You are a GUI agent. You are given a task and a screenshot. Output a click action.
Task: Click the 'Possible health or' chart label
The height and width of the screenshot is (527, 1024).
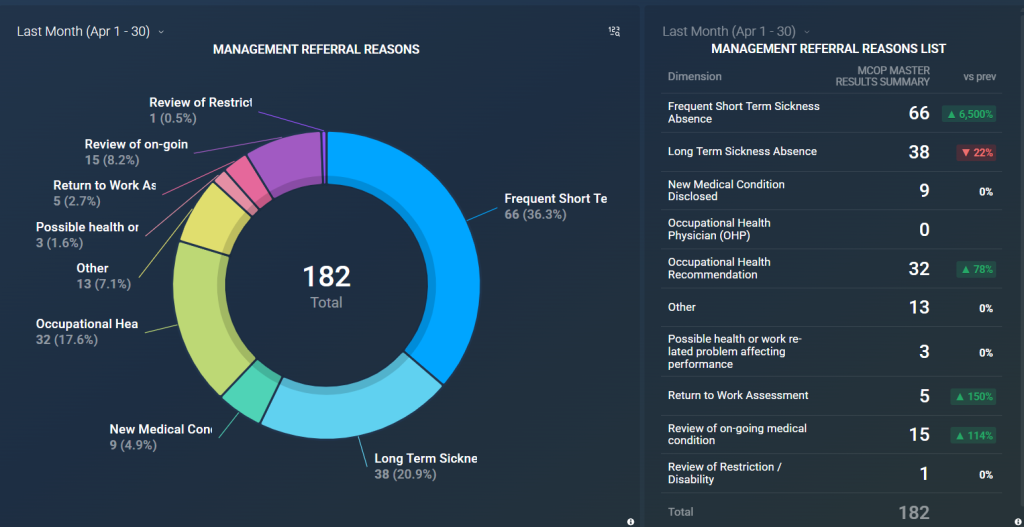[87, 227]
